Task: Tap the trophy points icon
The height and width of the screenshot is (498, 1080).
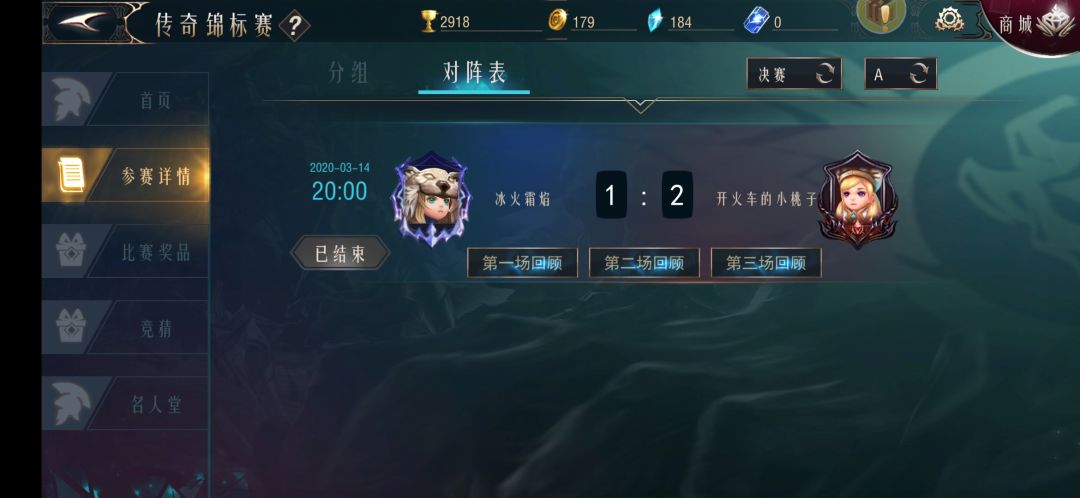Action: click(429, 21)
